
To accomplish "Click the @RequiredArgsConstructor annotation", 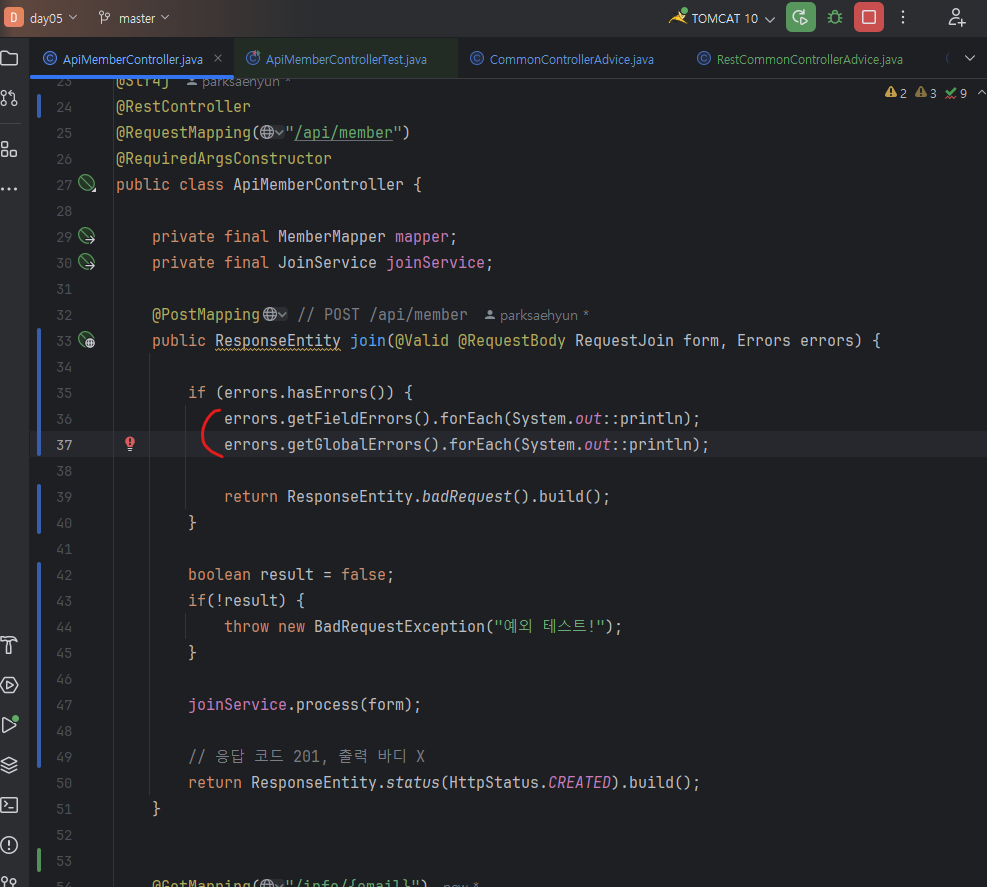I will click(223, 159).
